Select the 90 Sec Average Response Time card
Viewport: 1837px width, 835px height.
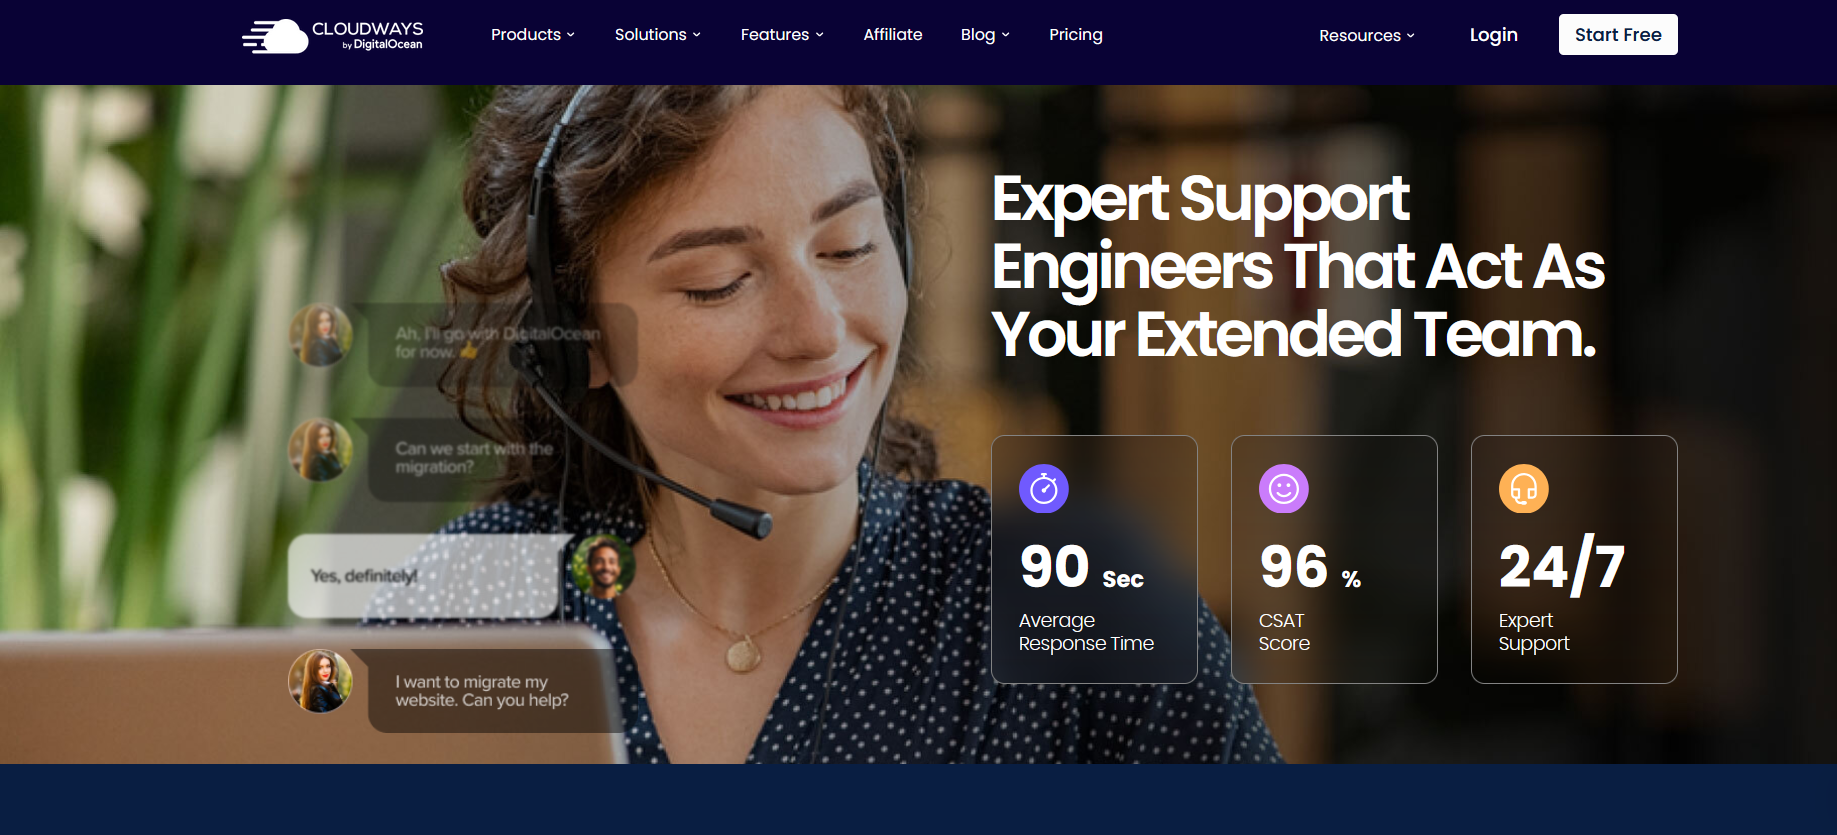click(1094, 559)
